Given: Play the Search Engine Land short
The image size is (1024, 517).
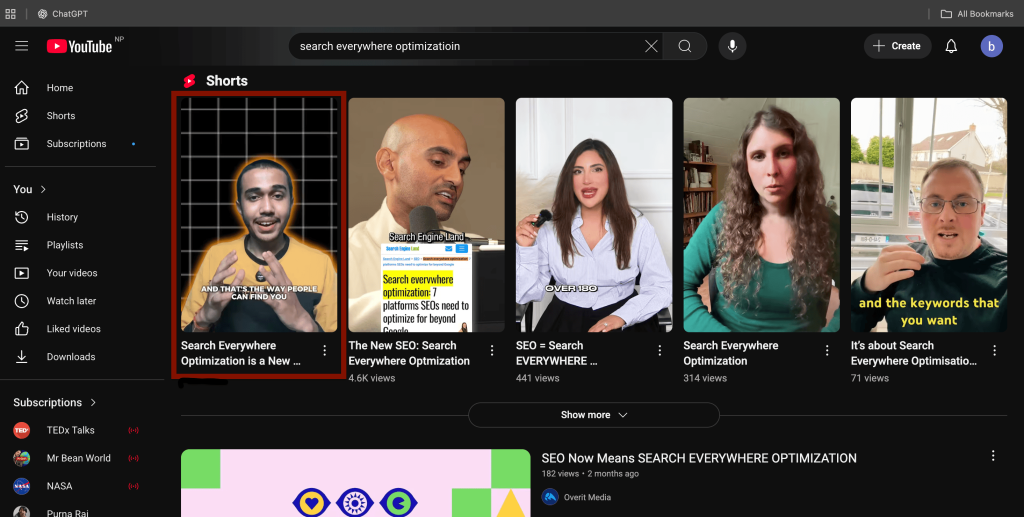Looking at the screenshot, I should point(426,215).
